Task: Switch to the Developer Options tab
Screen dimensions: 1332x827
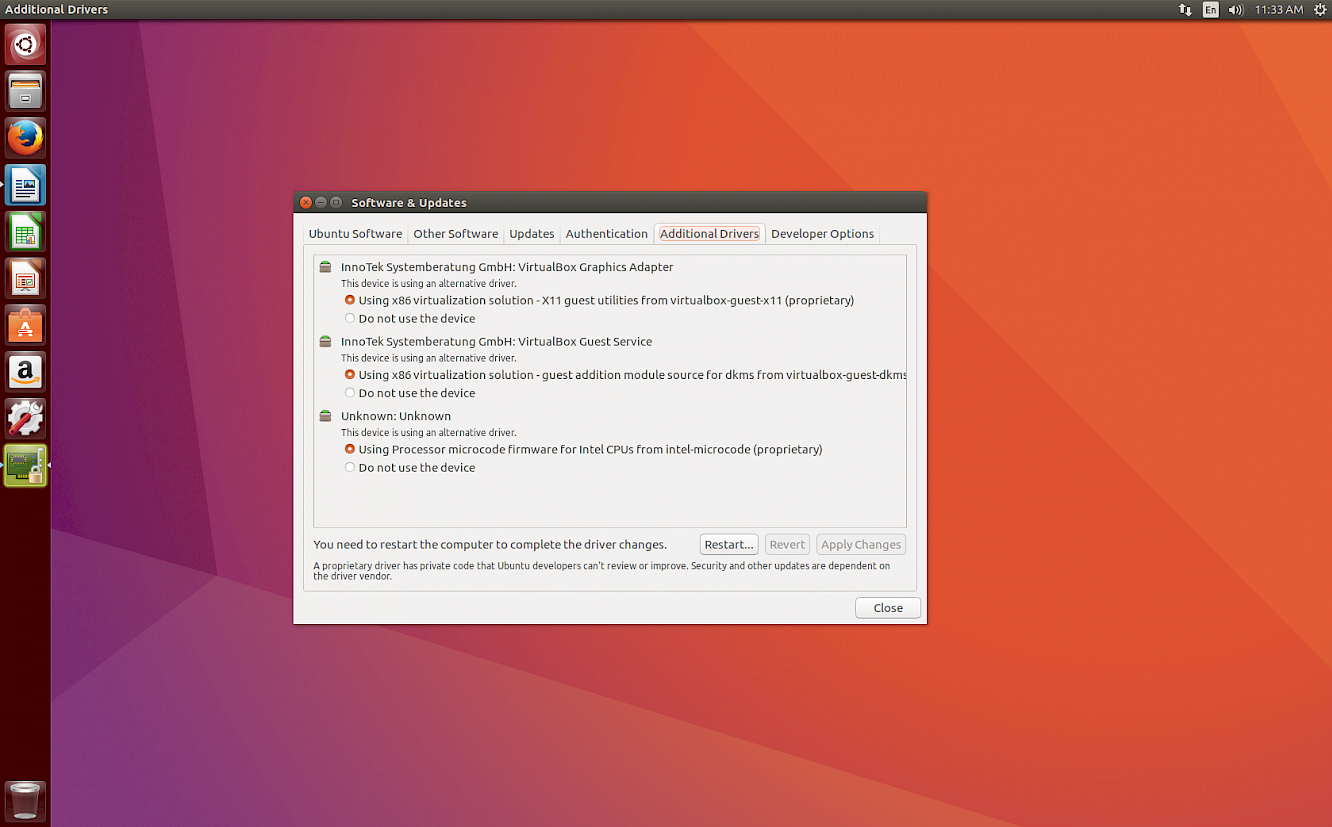Action: 822,234
